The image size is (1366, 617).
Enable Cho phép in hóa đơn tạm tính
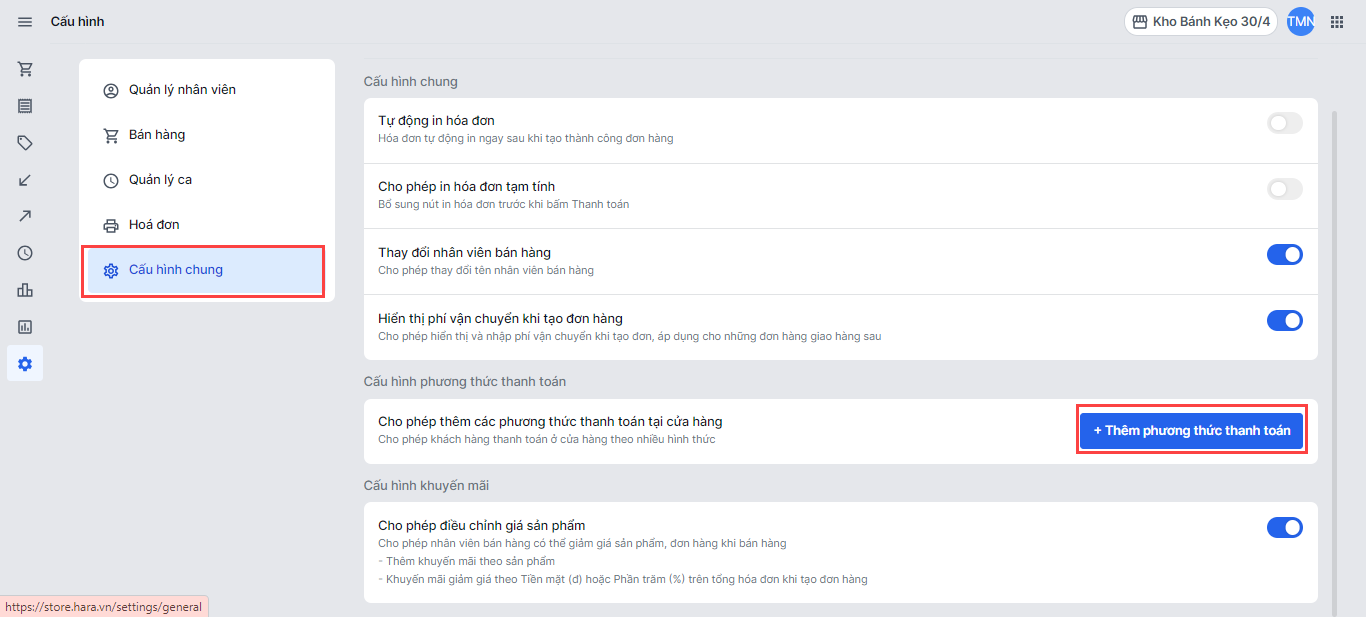(1284, 189)
